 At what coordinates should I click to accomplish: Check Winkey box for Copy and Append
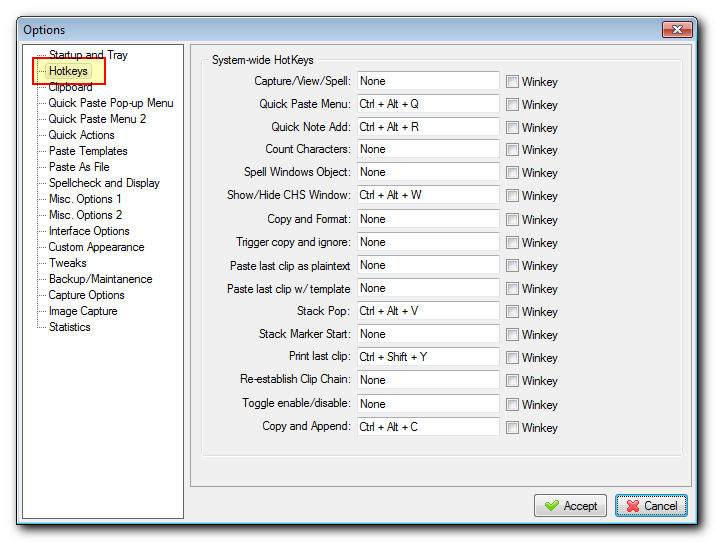[x=512, y=428]
